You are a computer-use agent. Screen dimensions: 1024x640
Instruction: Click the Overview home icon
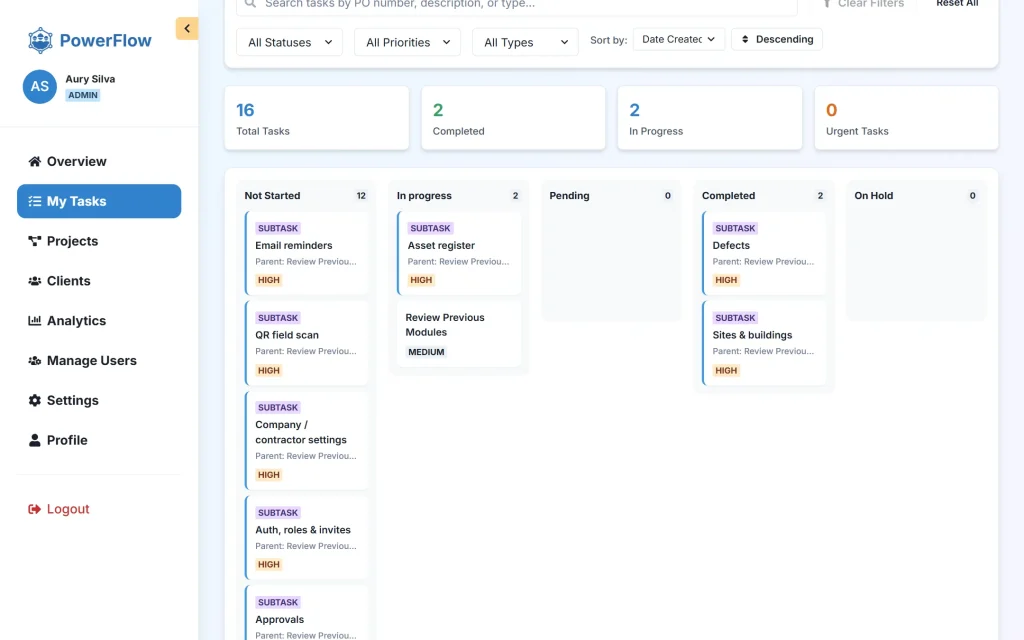tap(35, 161)
